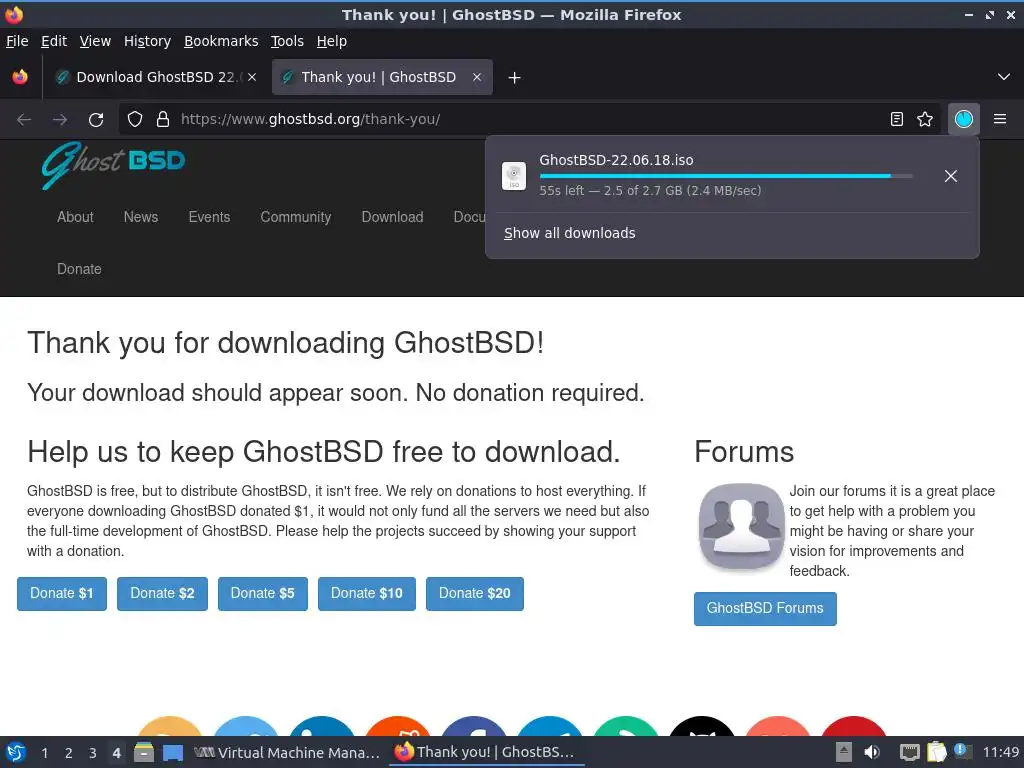
Task: Close the Download GhostBSD tab
Action: click(252, 77)
